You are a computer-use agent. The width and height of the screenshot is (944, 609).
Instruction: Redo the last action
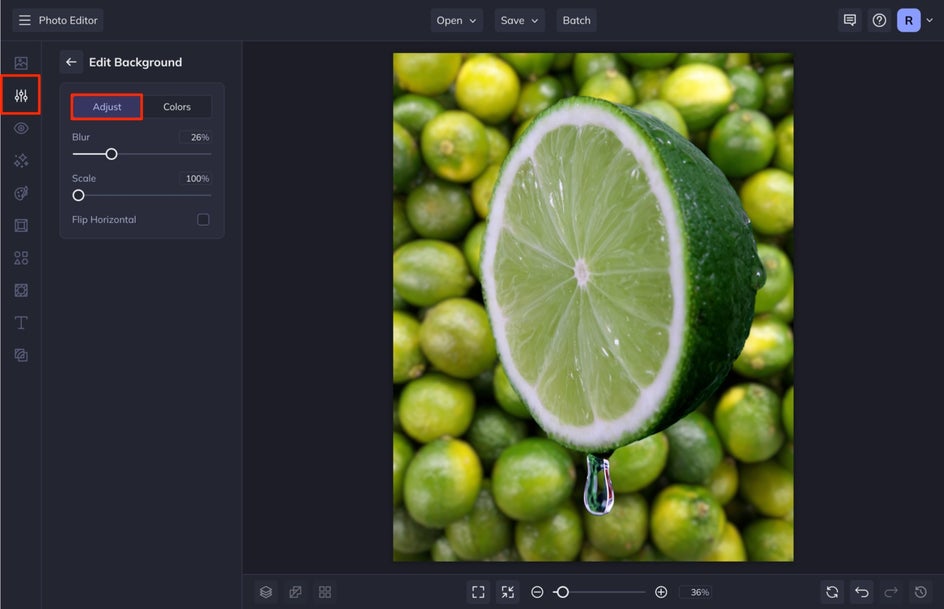891,592
